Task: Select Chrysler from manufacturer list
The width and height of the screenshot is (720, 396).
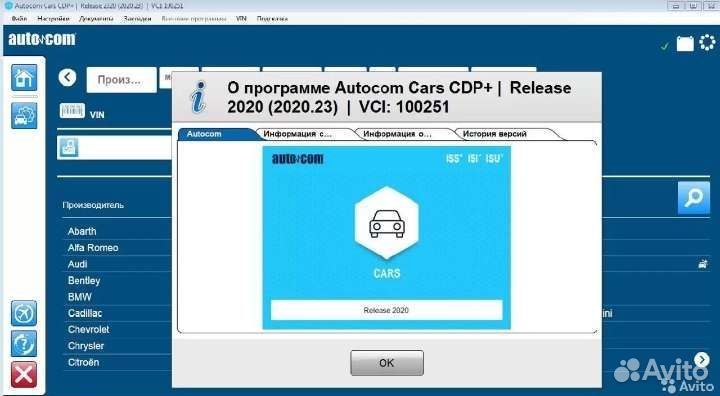Action: [x=86, y=346]
